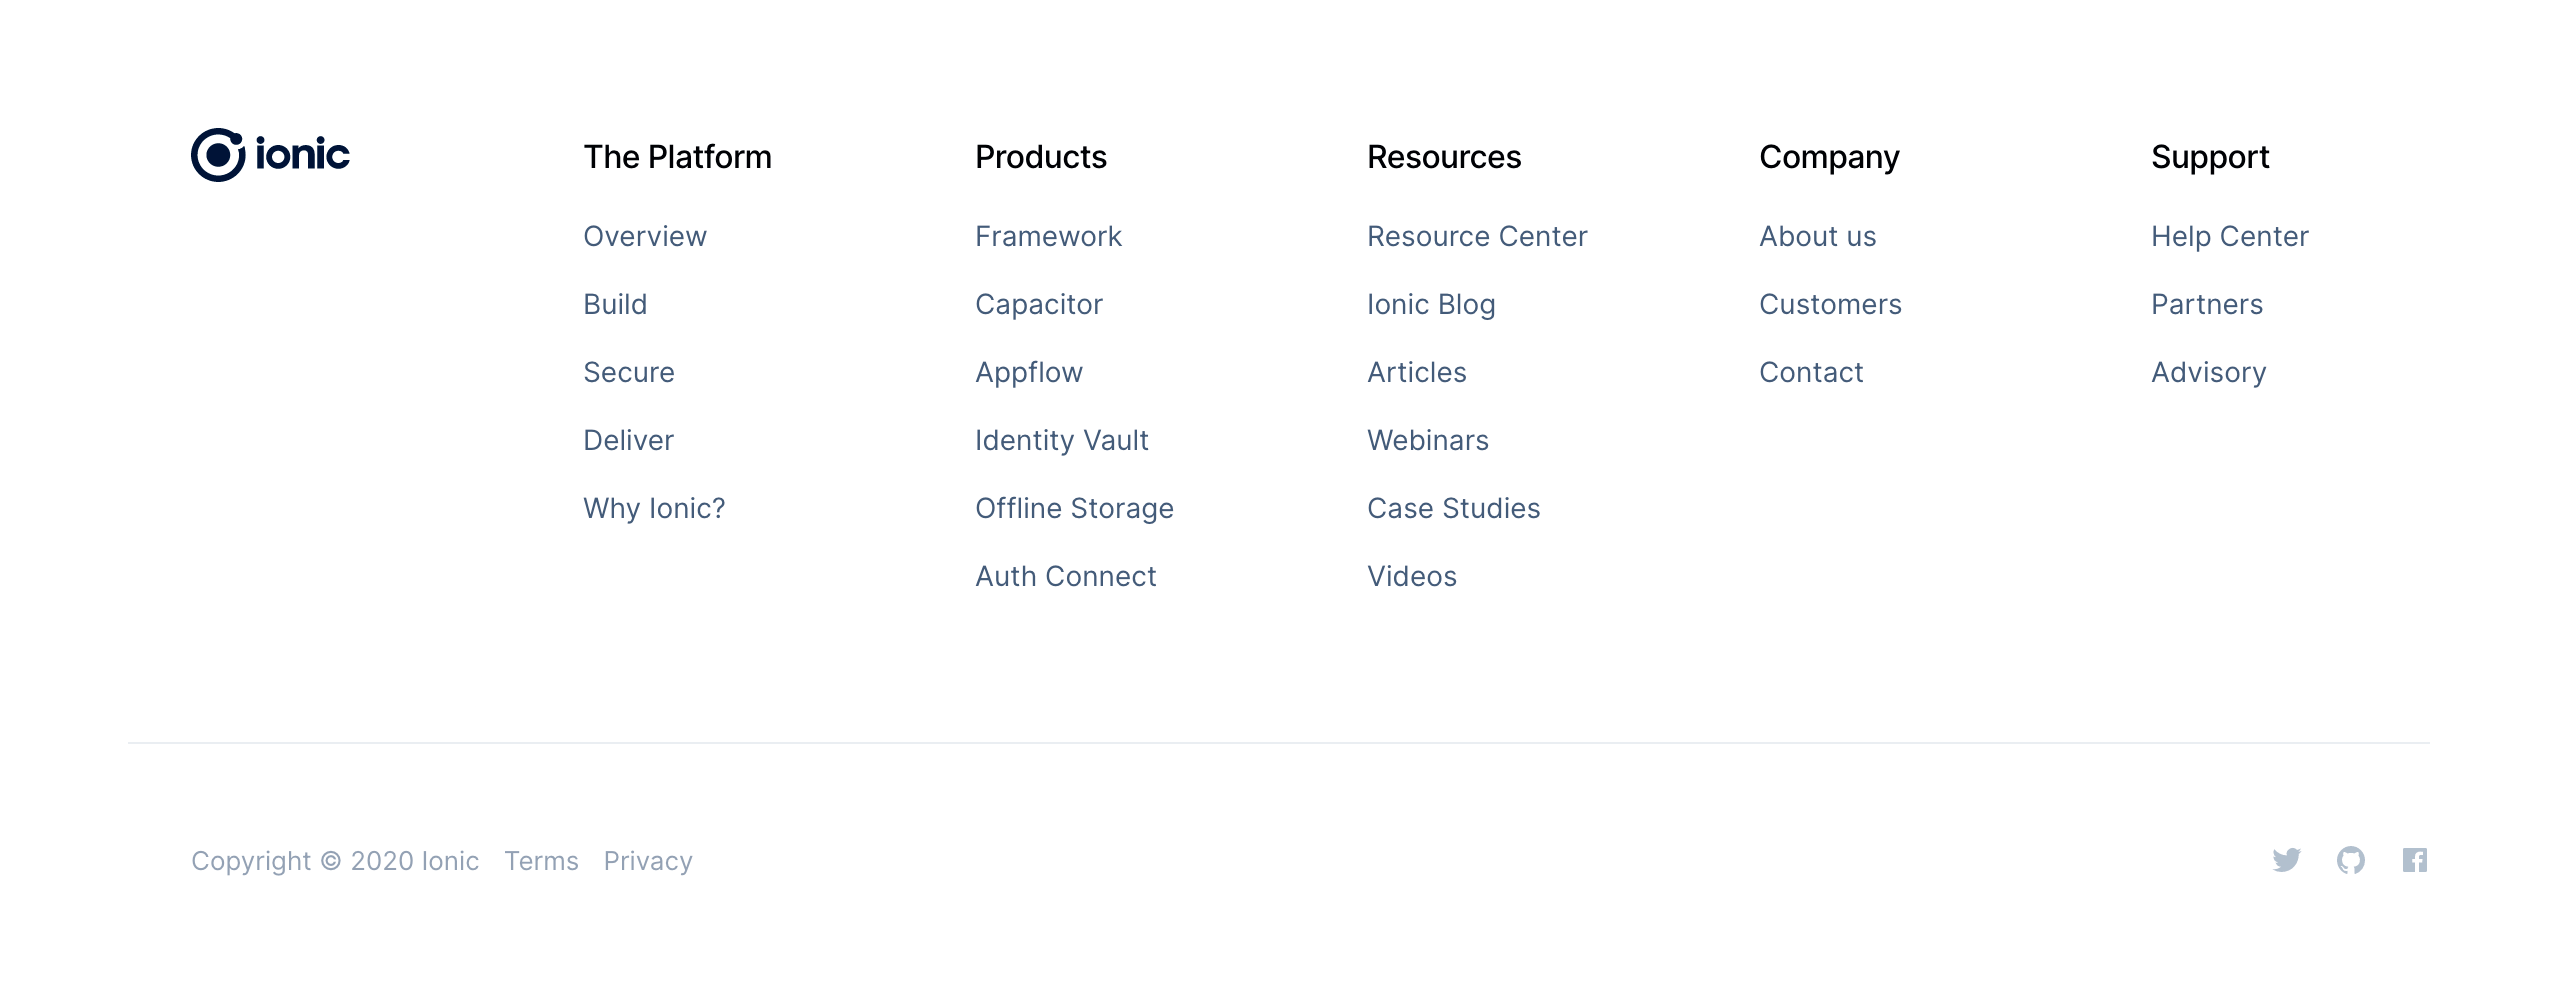Screen dimensions: 2558x1004
Task: Open the Auth Connect link
Action: 1065,576
